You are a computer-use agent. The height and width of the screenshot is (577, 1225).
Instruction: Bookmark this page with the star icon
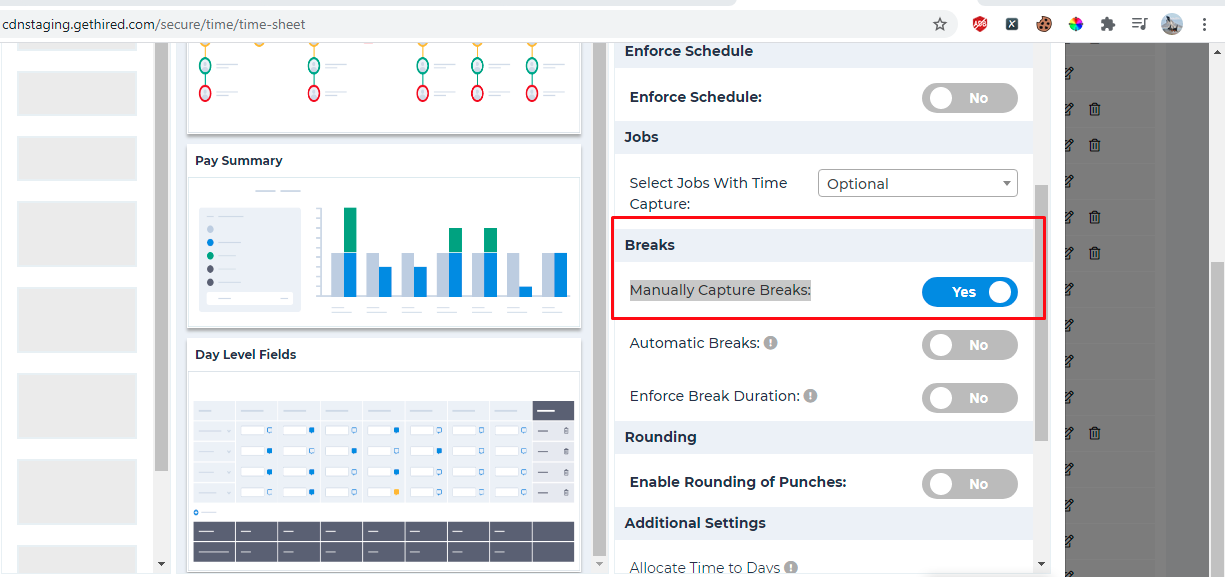[939, 24]
